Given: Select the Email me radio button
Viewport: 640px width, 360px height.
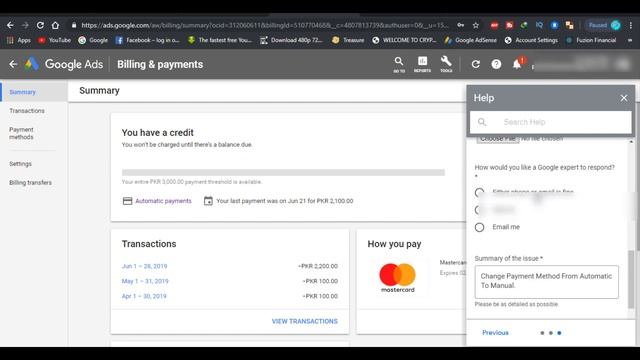Looking at the screenshot, I should pos(480,227).
